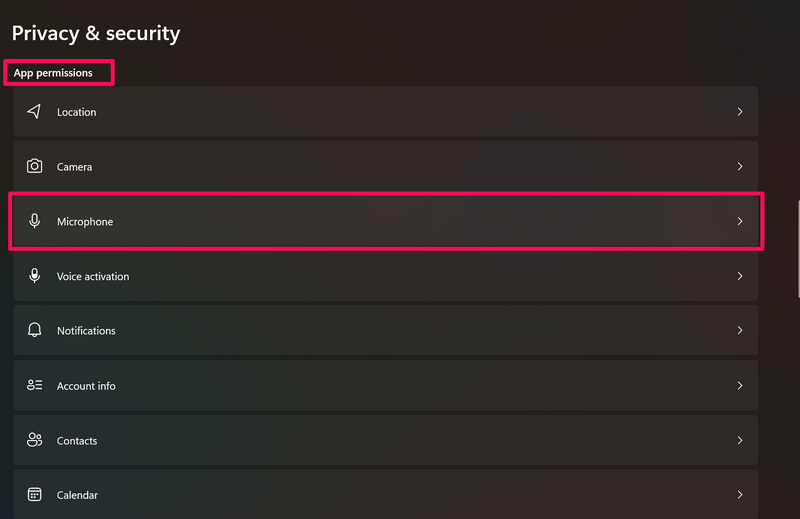Click the Voice activation microphone icon
Image resolution: width=800 pixels, height=519 pixels.
(x=35, y=276)
